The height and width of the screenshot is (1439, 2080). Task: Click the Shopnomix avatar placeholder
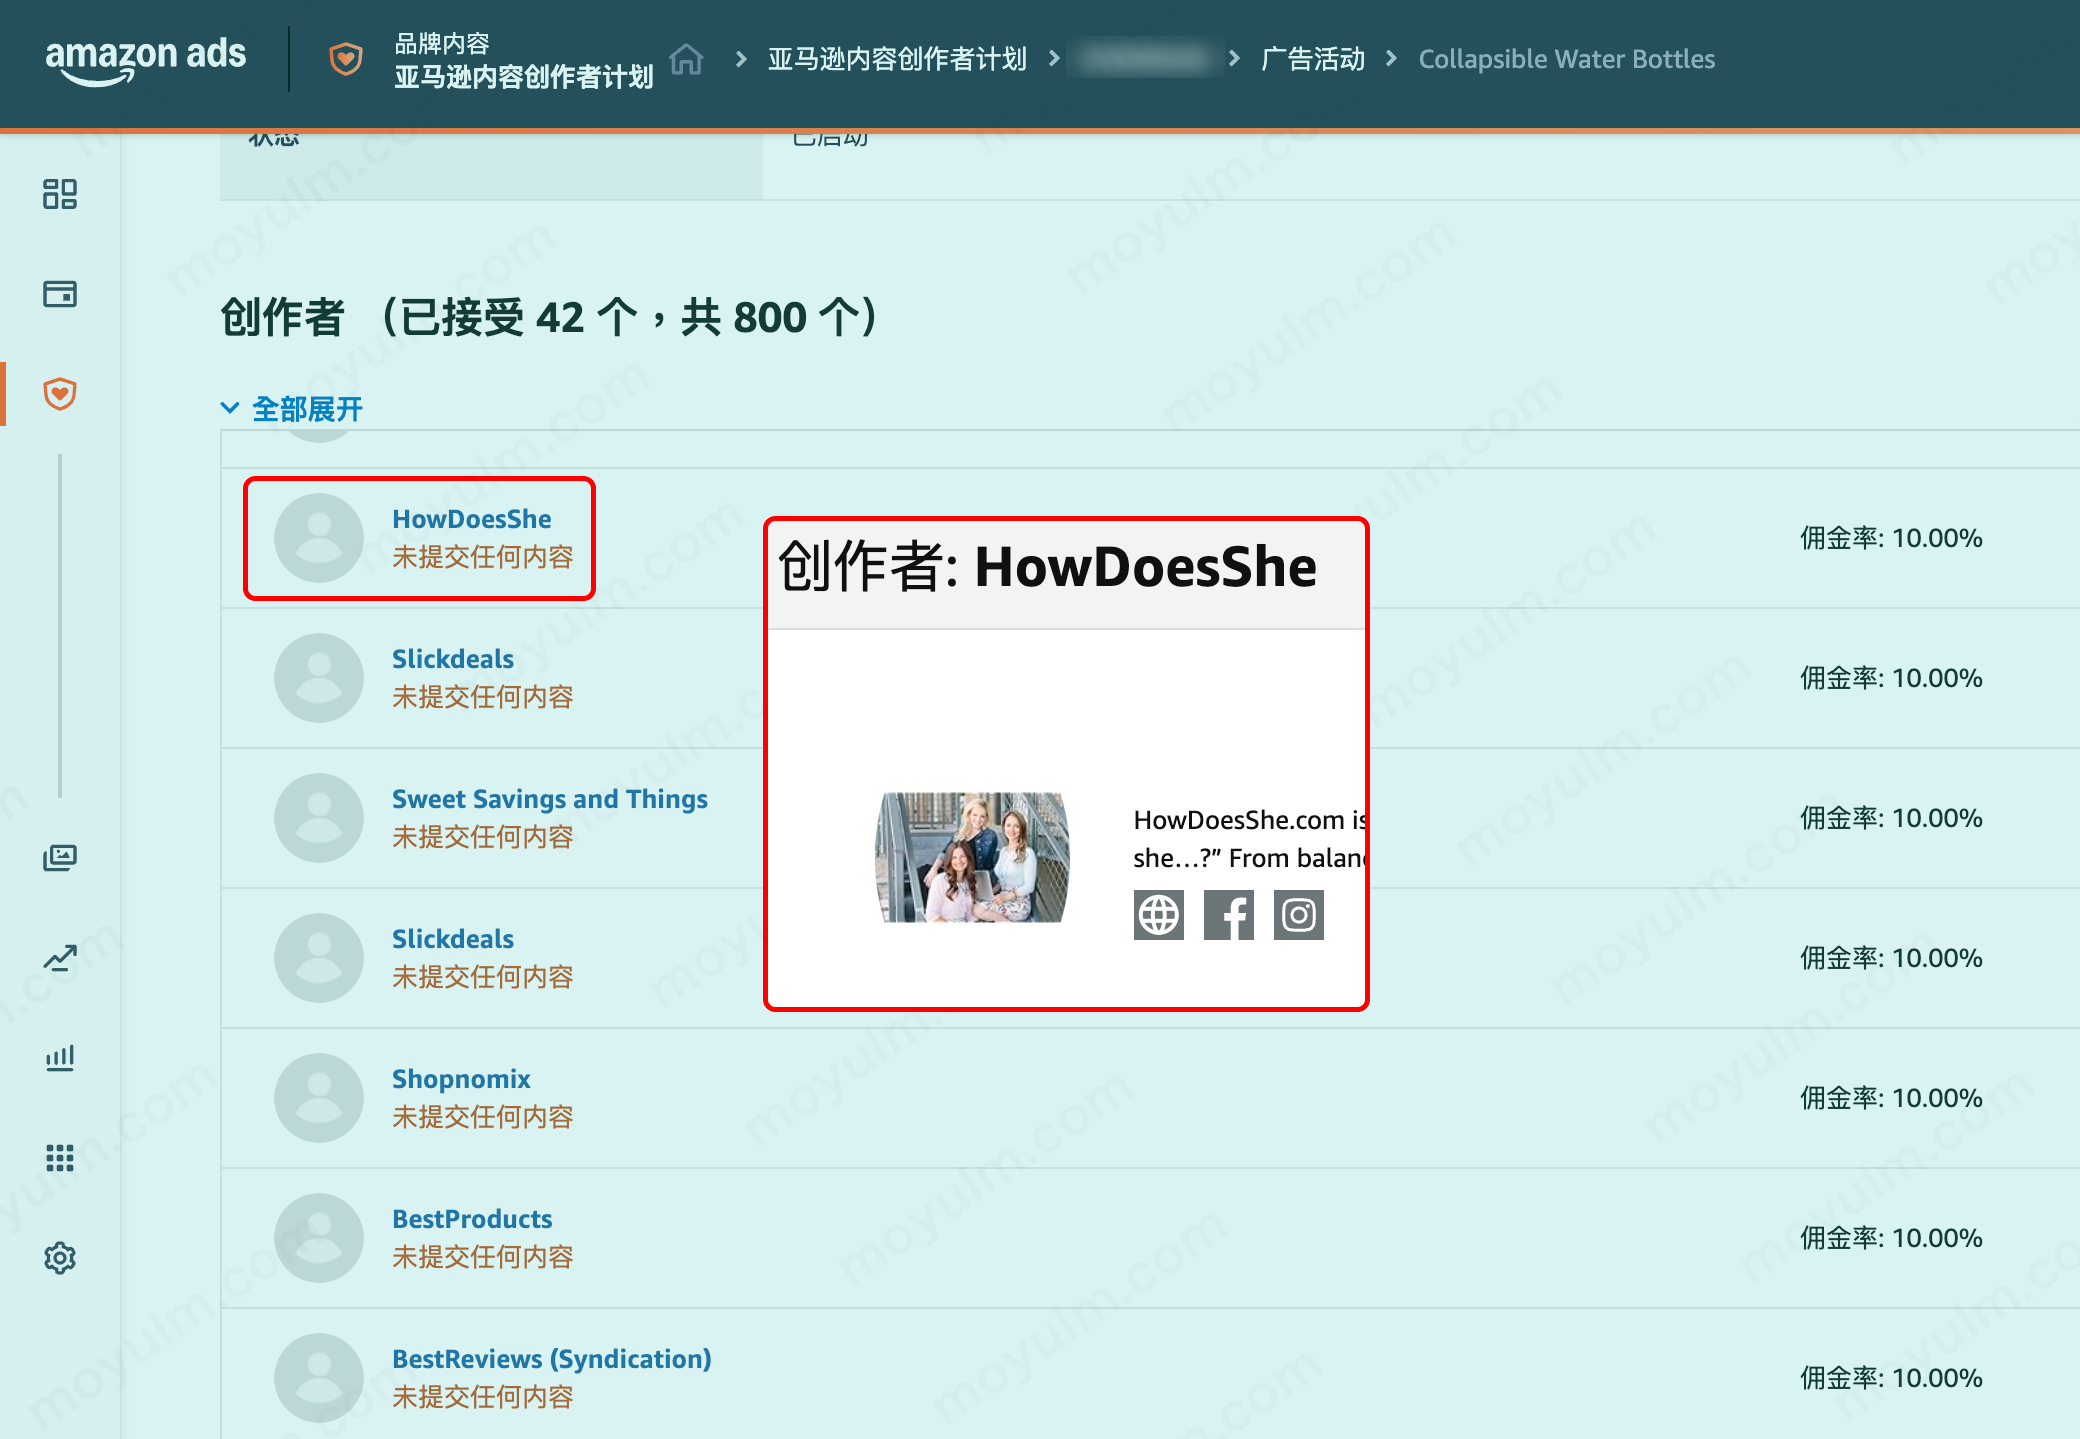(x=319, y=1098)
